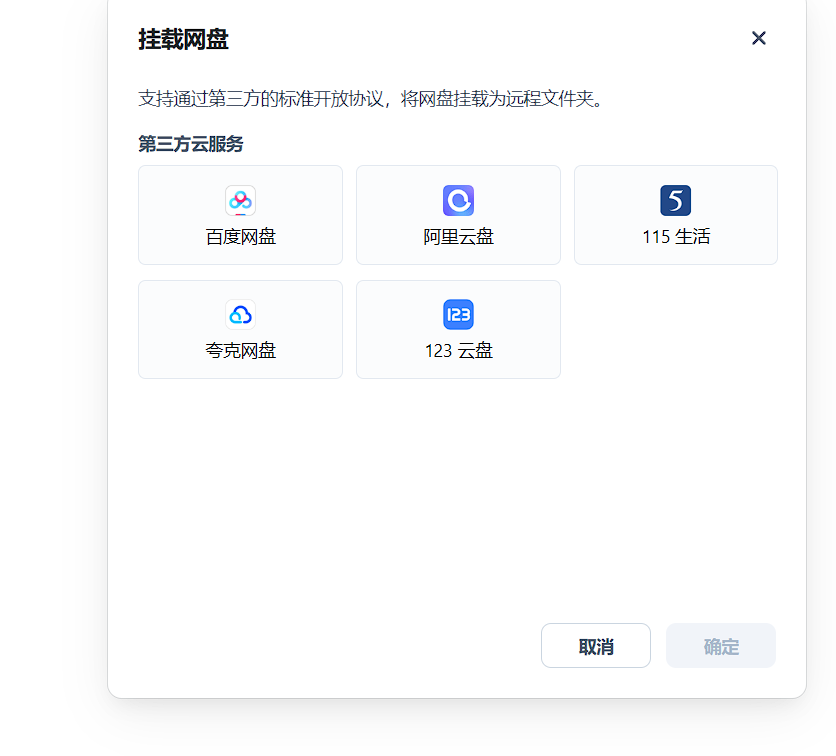Click the 123 云盘 label text
This screenshot has width=836, height=756.
point(459,351)
